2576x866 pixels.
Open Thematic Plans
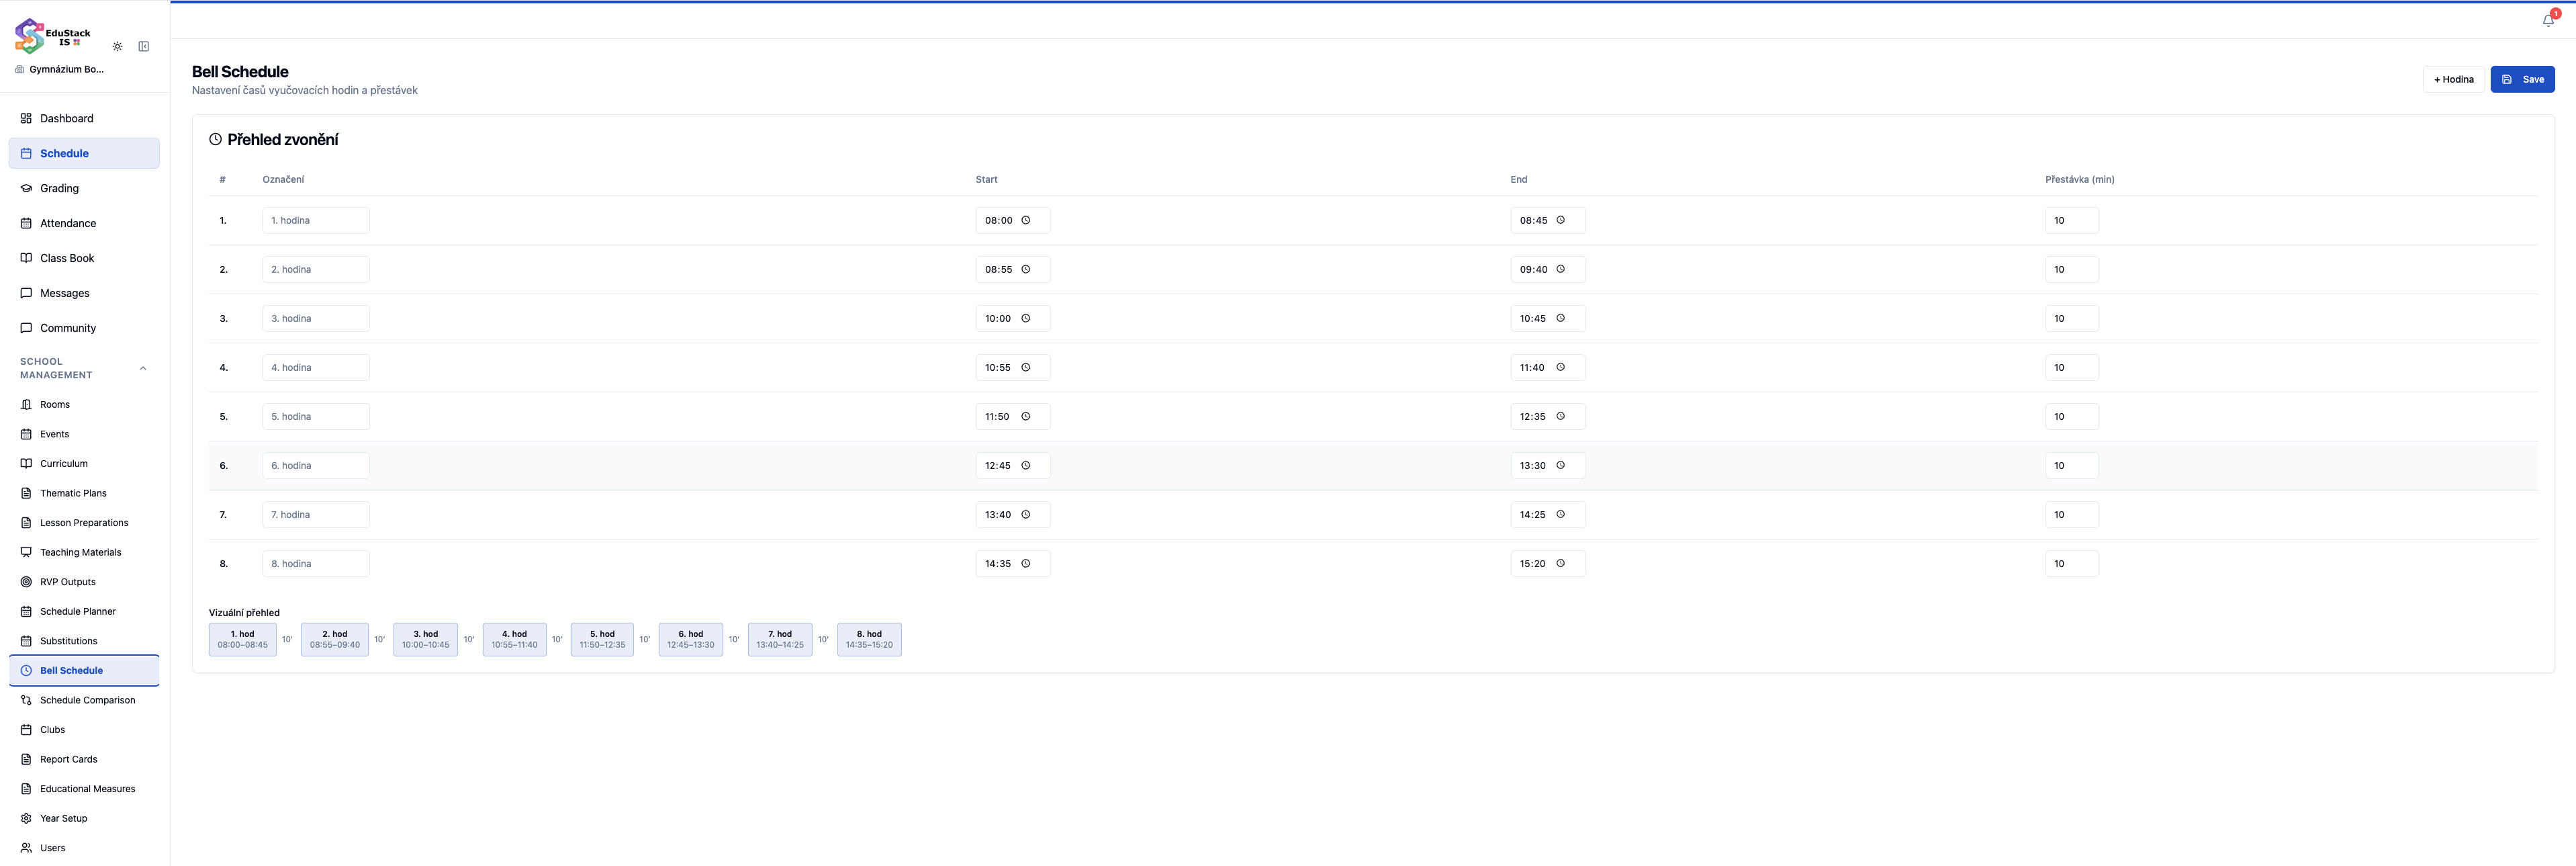[x=84, y=493]
